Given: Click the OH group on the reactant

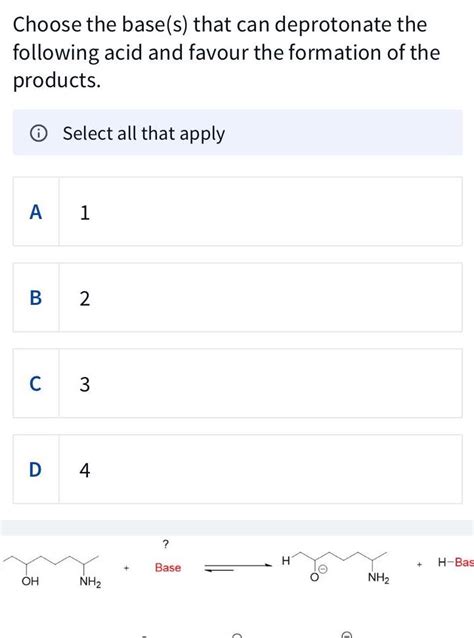Looking at the screenshot, I should [x=30, y=581].
